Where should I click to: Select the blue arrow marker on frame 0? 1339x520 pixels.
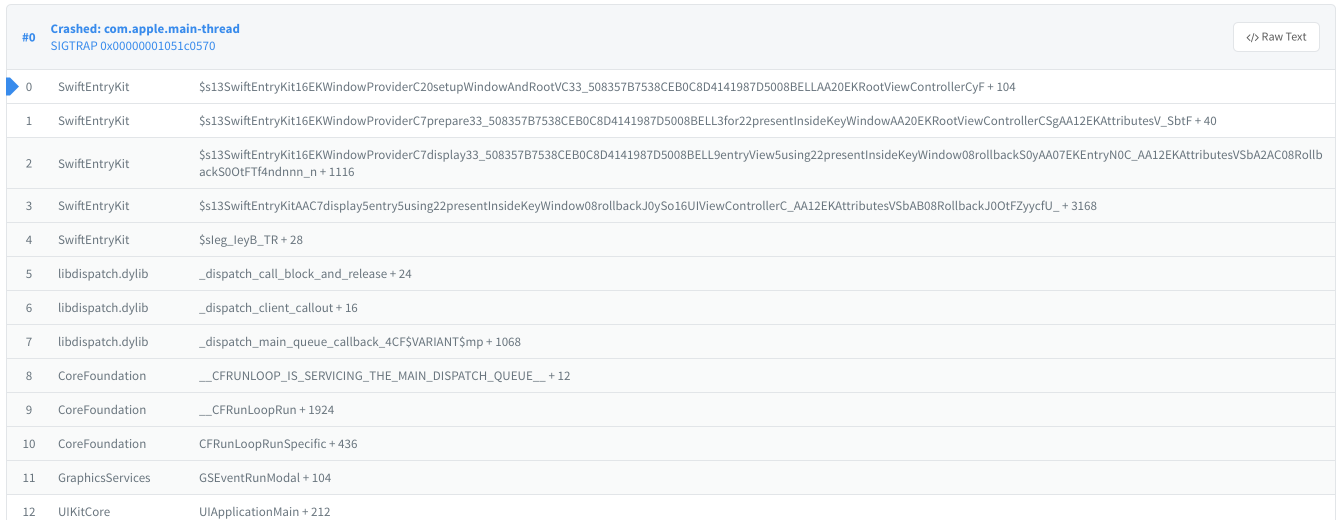[12, 87]
